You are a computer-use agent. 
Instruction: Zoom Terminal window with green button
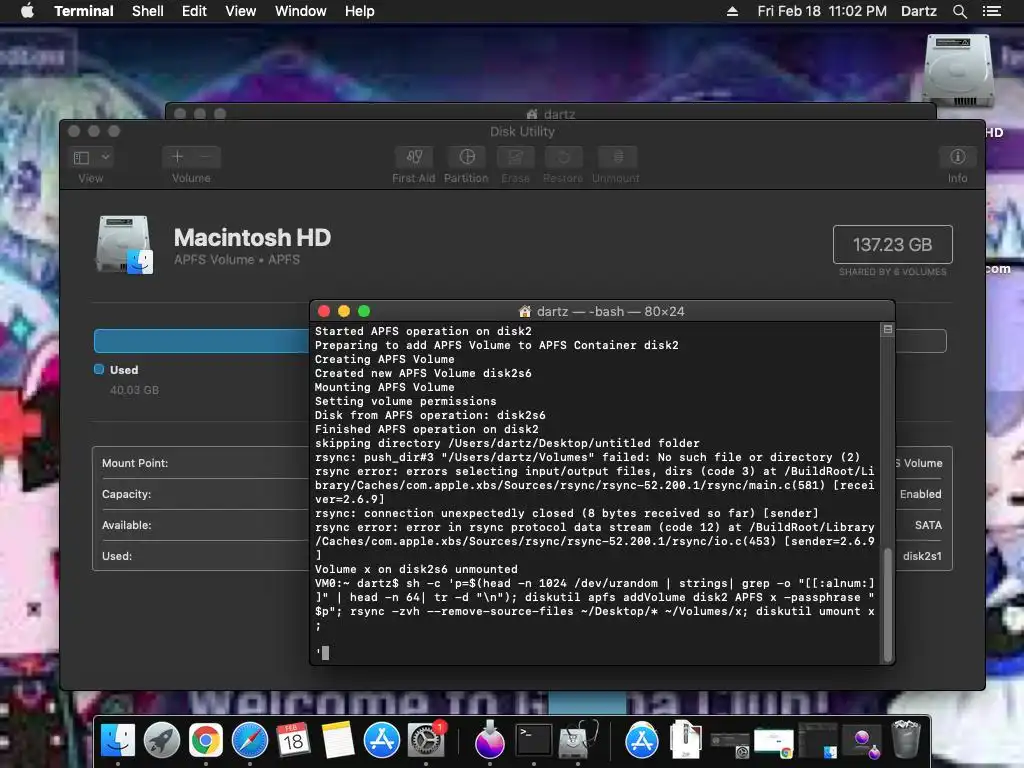(x=364, y=312)
